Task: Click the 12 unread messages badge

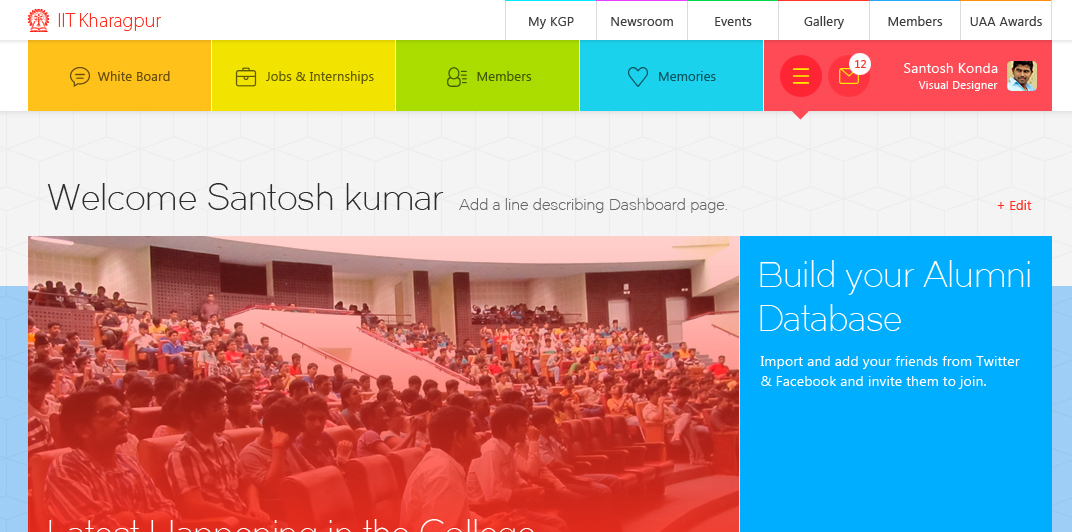Action: (860, 64)
